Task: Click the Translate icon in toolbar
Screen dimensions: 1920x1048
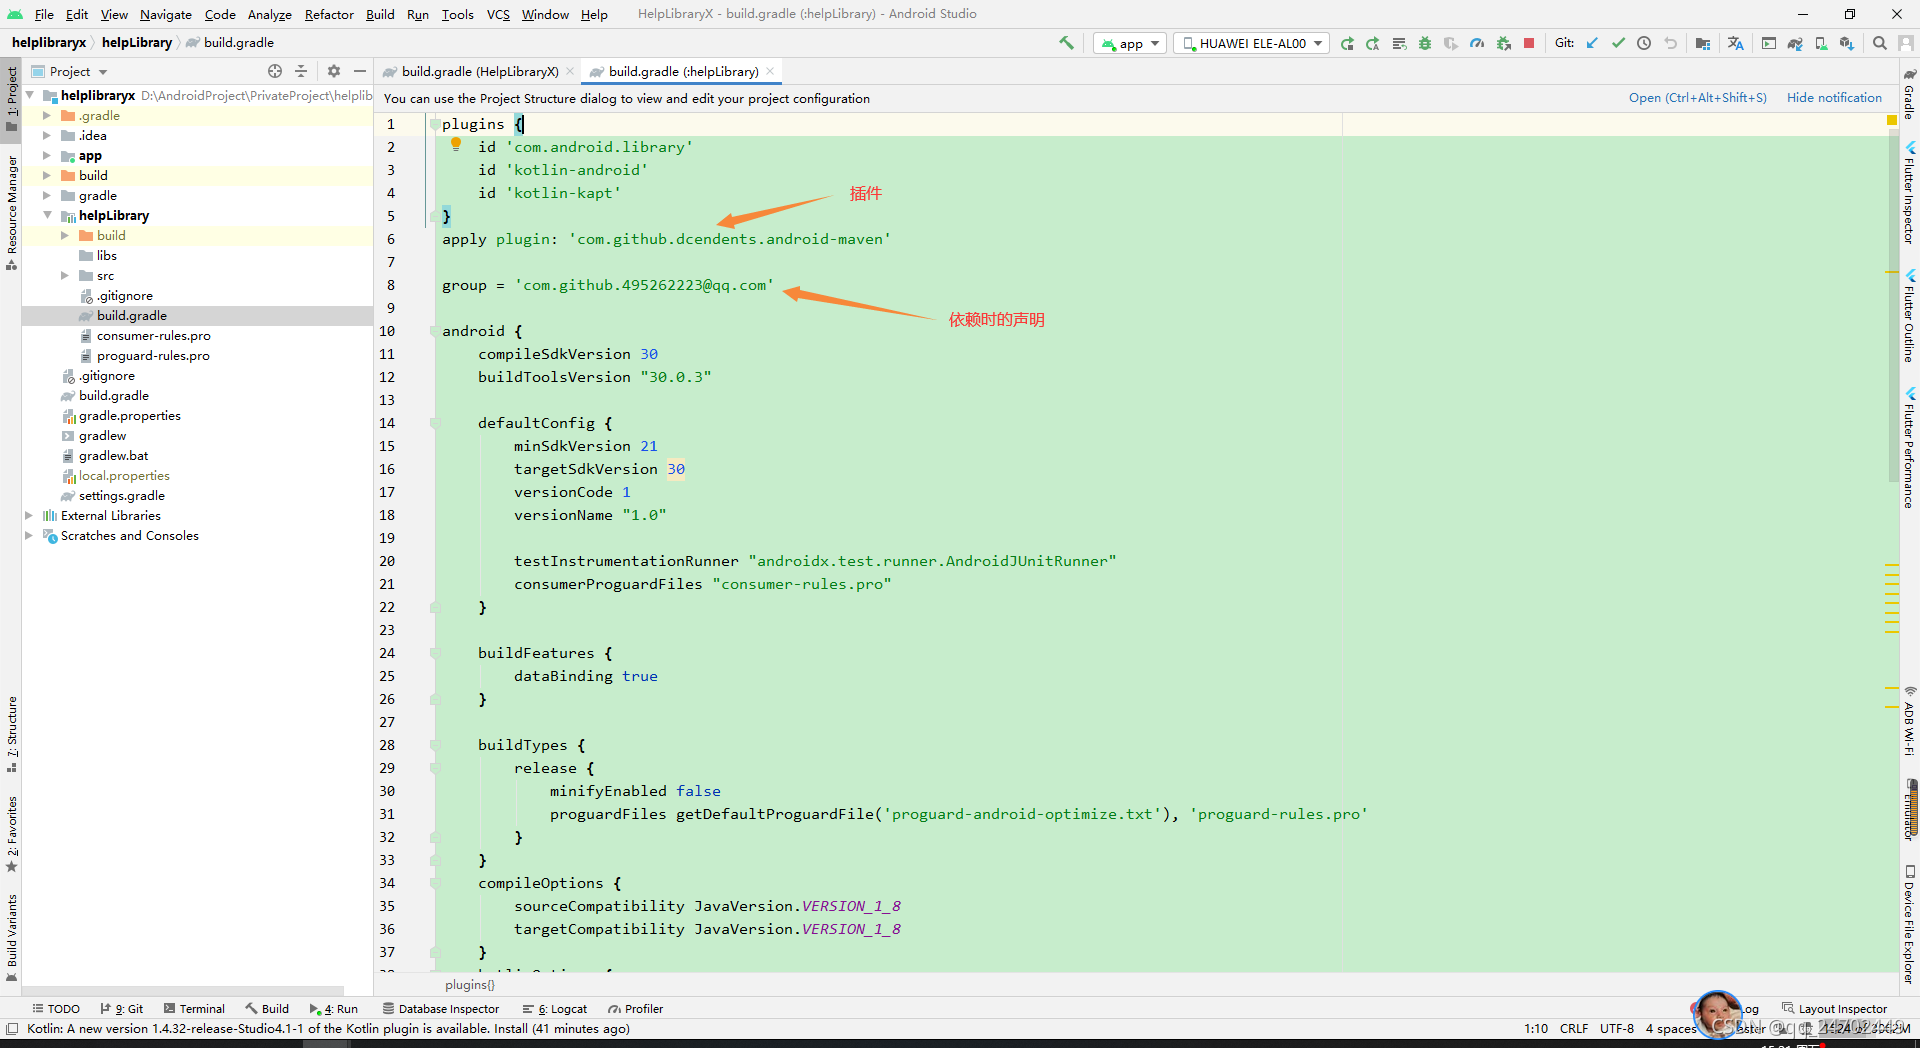Action: tap(1735, 43)
